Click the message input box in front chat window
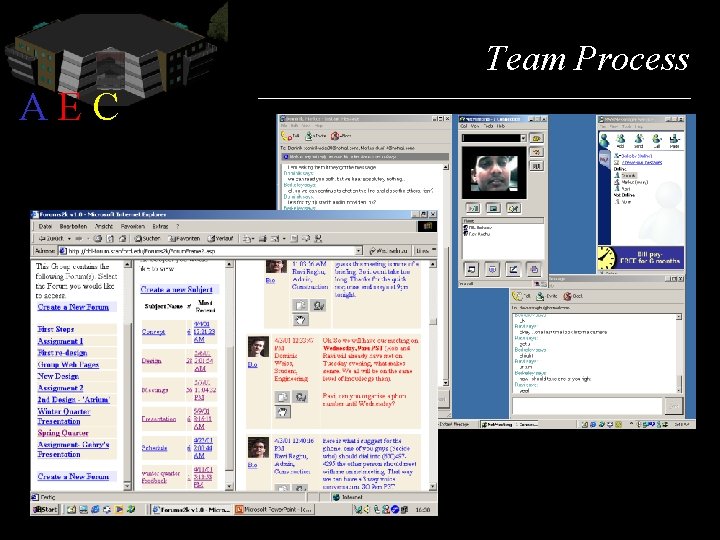Image resolution: width=720 pixels, height=540 pixels. (x=587, y=406)
